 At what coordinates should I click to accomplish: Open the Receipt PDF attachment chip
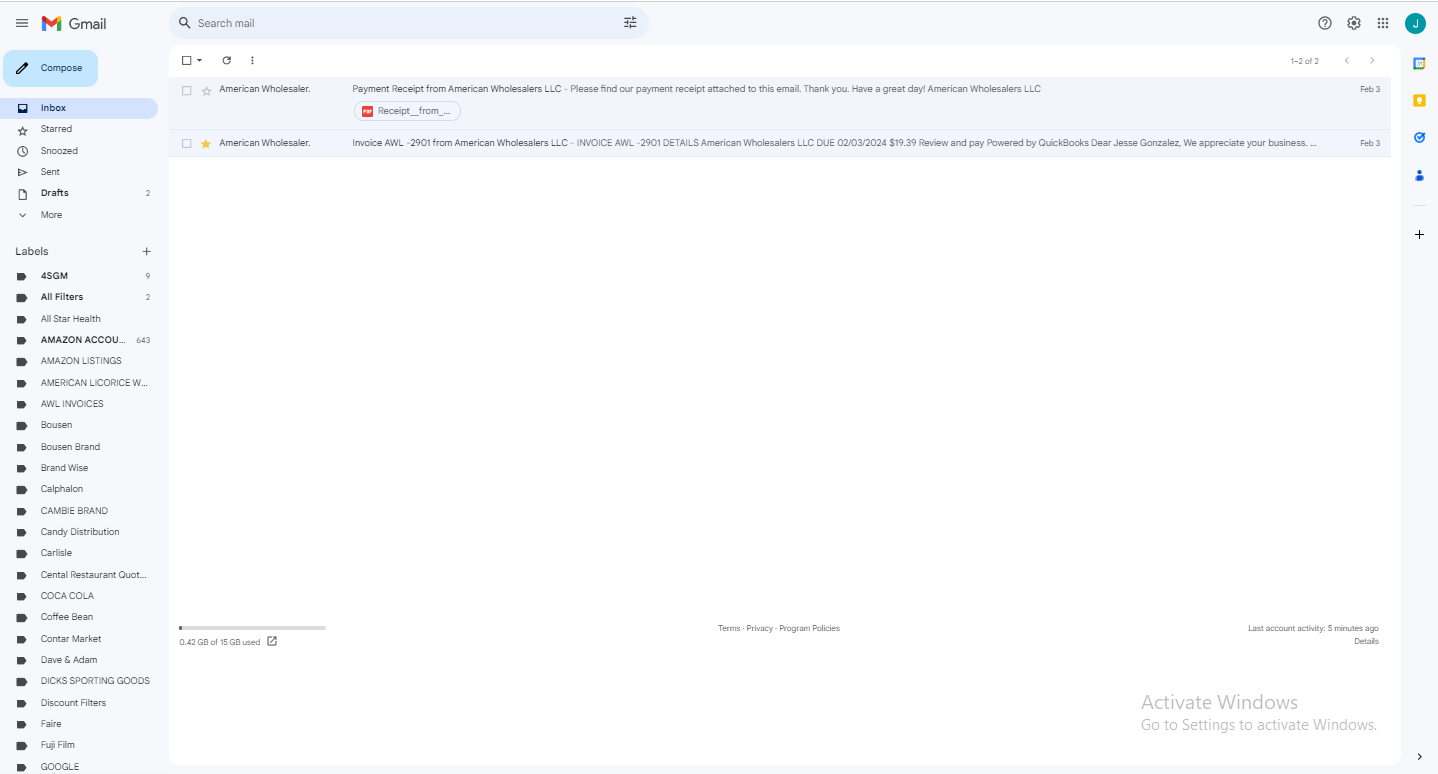point(407,111)
